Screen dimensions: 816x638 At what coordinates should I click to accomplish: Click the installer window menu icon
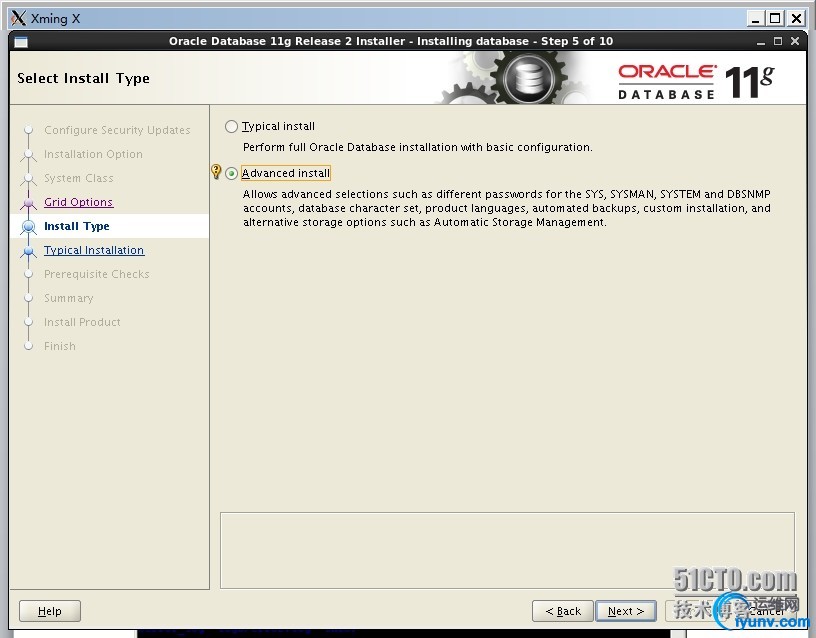[21, 42]
